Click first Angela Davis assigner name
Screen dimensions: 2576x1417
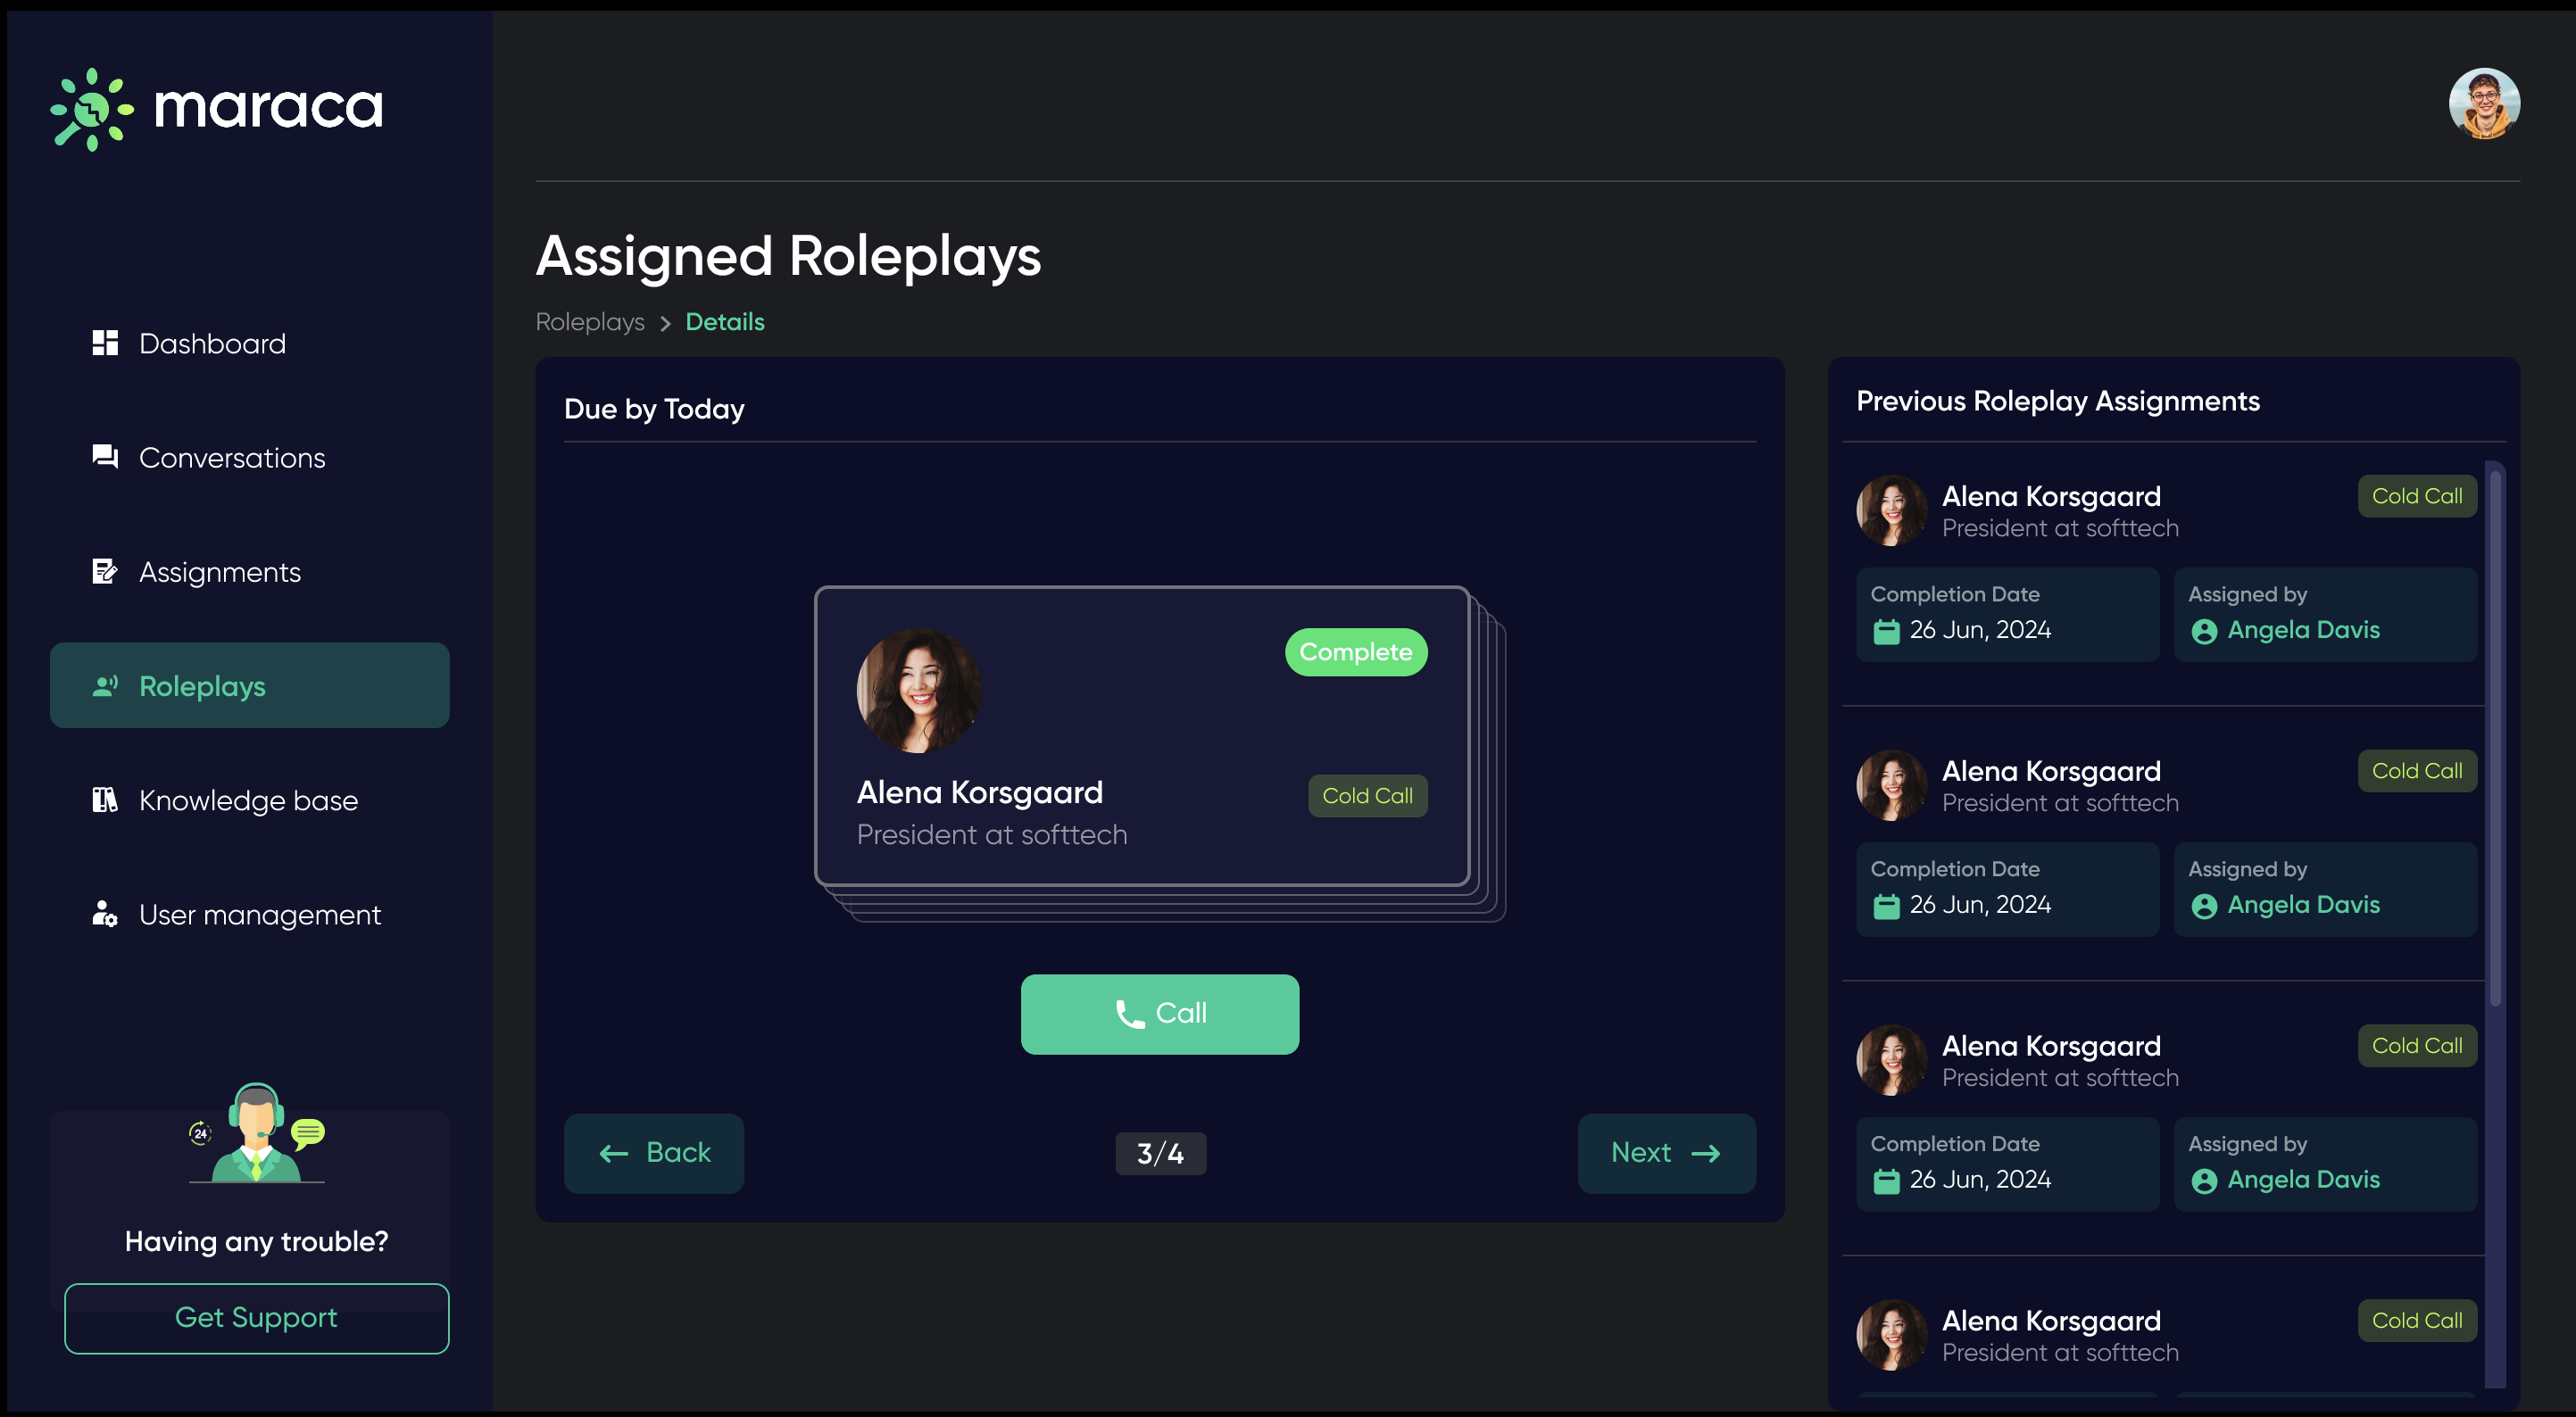(x=2304, y=630)
